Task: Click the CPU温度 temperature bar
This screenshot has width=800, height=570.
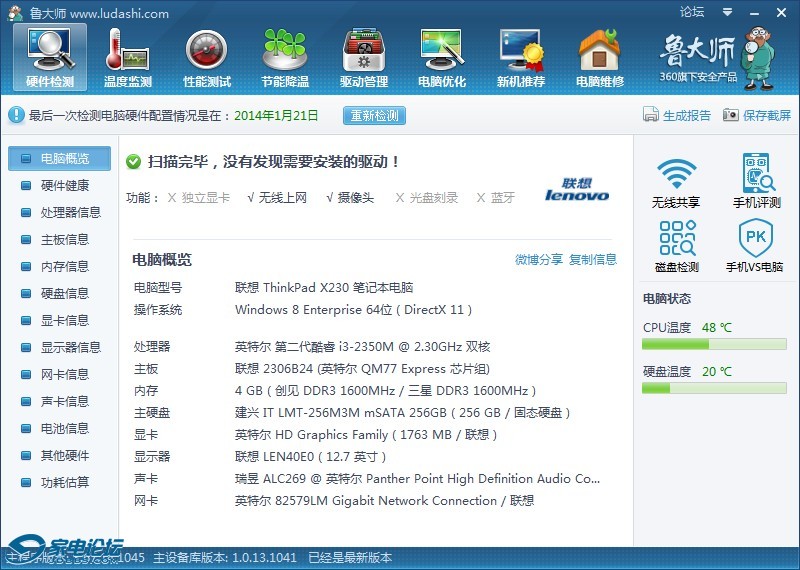Action: click(714, 344)
